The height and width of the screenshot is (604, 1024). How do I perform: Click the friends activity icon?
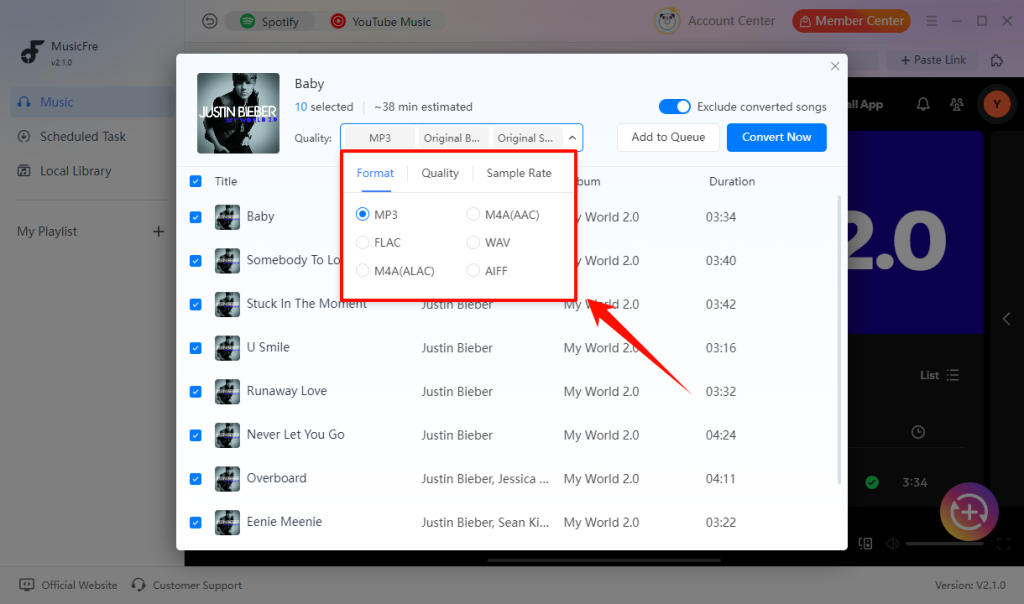click(x=957, y=104)
